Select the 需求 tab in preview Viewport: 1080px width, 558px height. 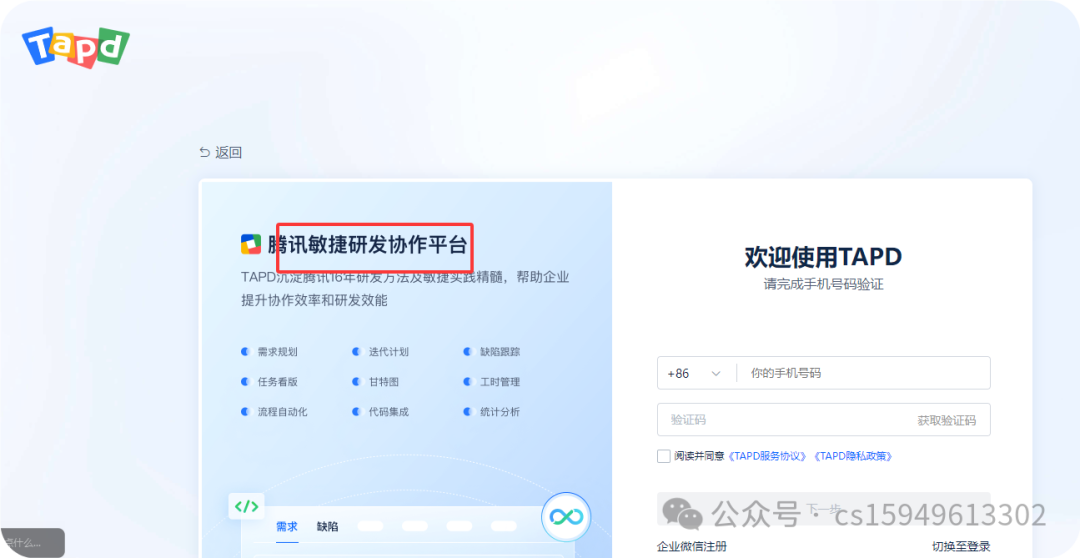pyautogui.click(x=287, y=526)
